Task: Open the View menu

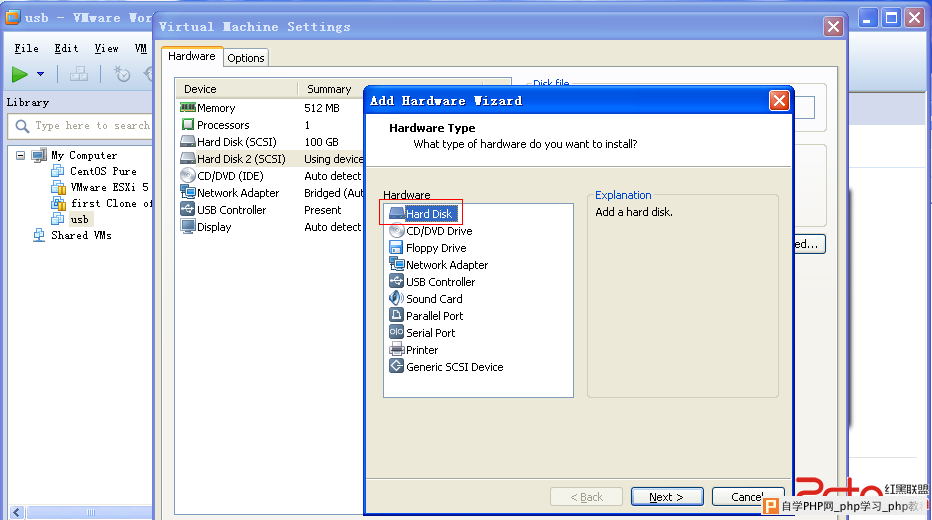Action: pyautogui.click(x=106, y=49)
